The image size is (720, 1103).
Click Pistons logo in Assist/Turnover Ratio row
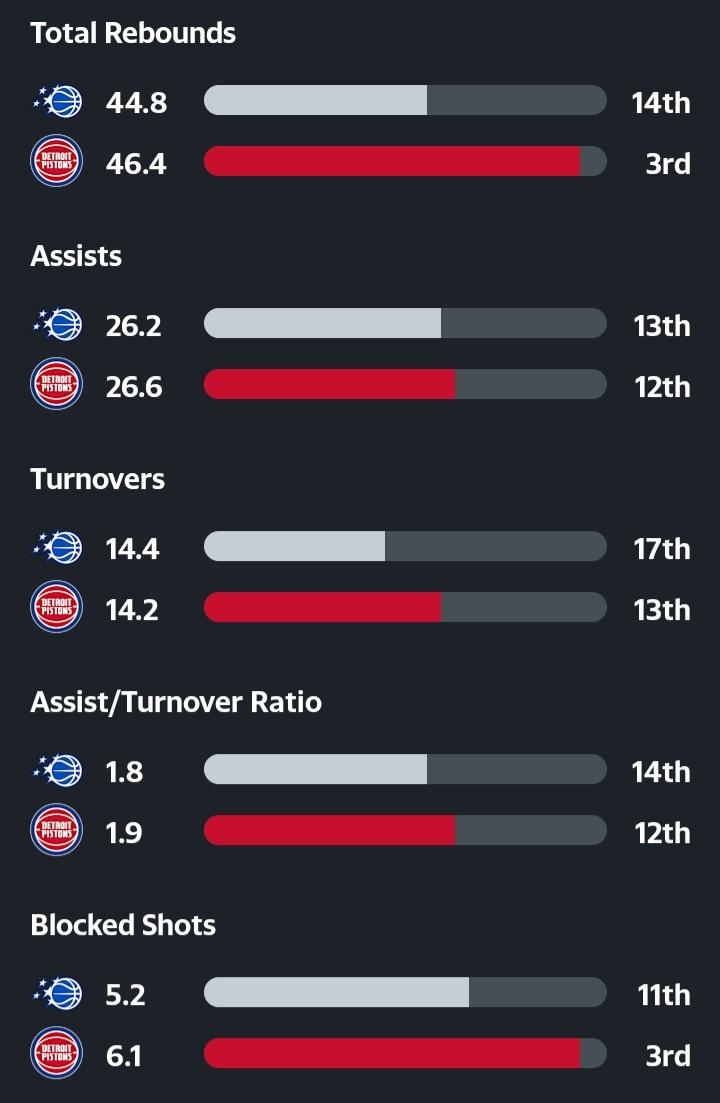coord(57,831)
